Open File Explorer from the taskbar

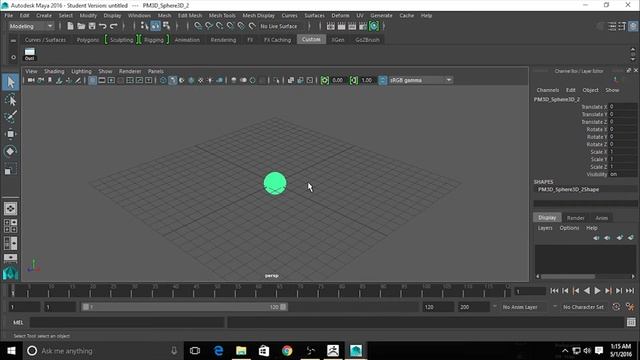tap(241, 351)
